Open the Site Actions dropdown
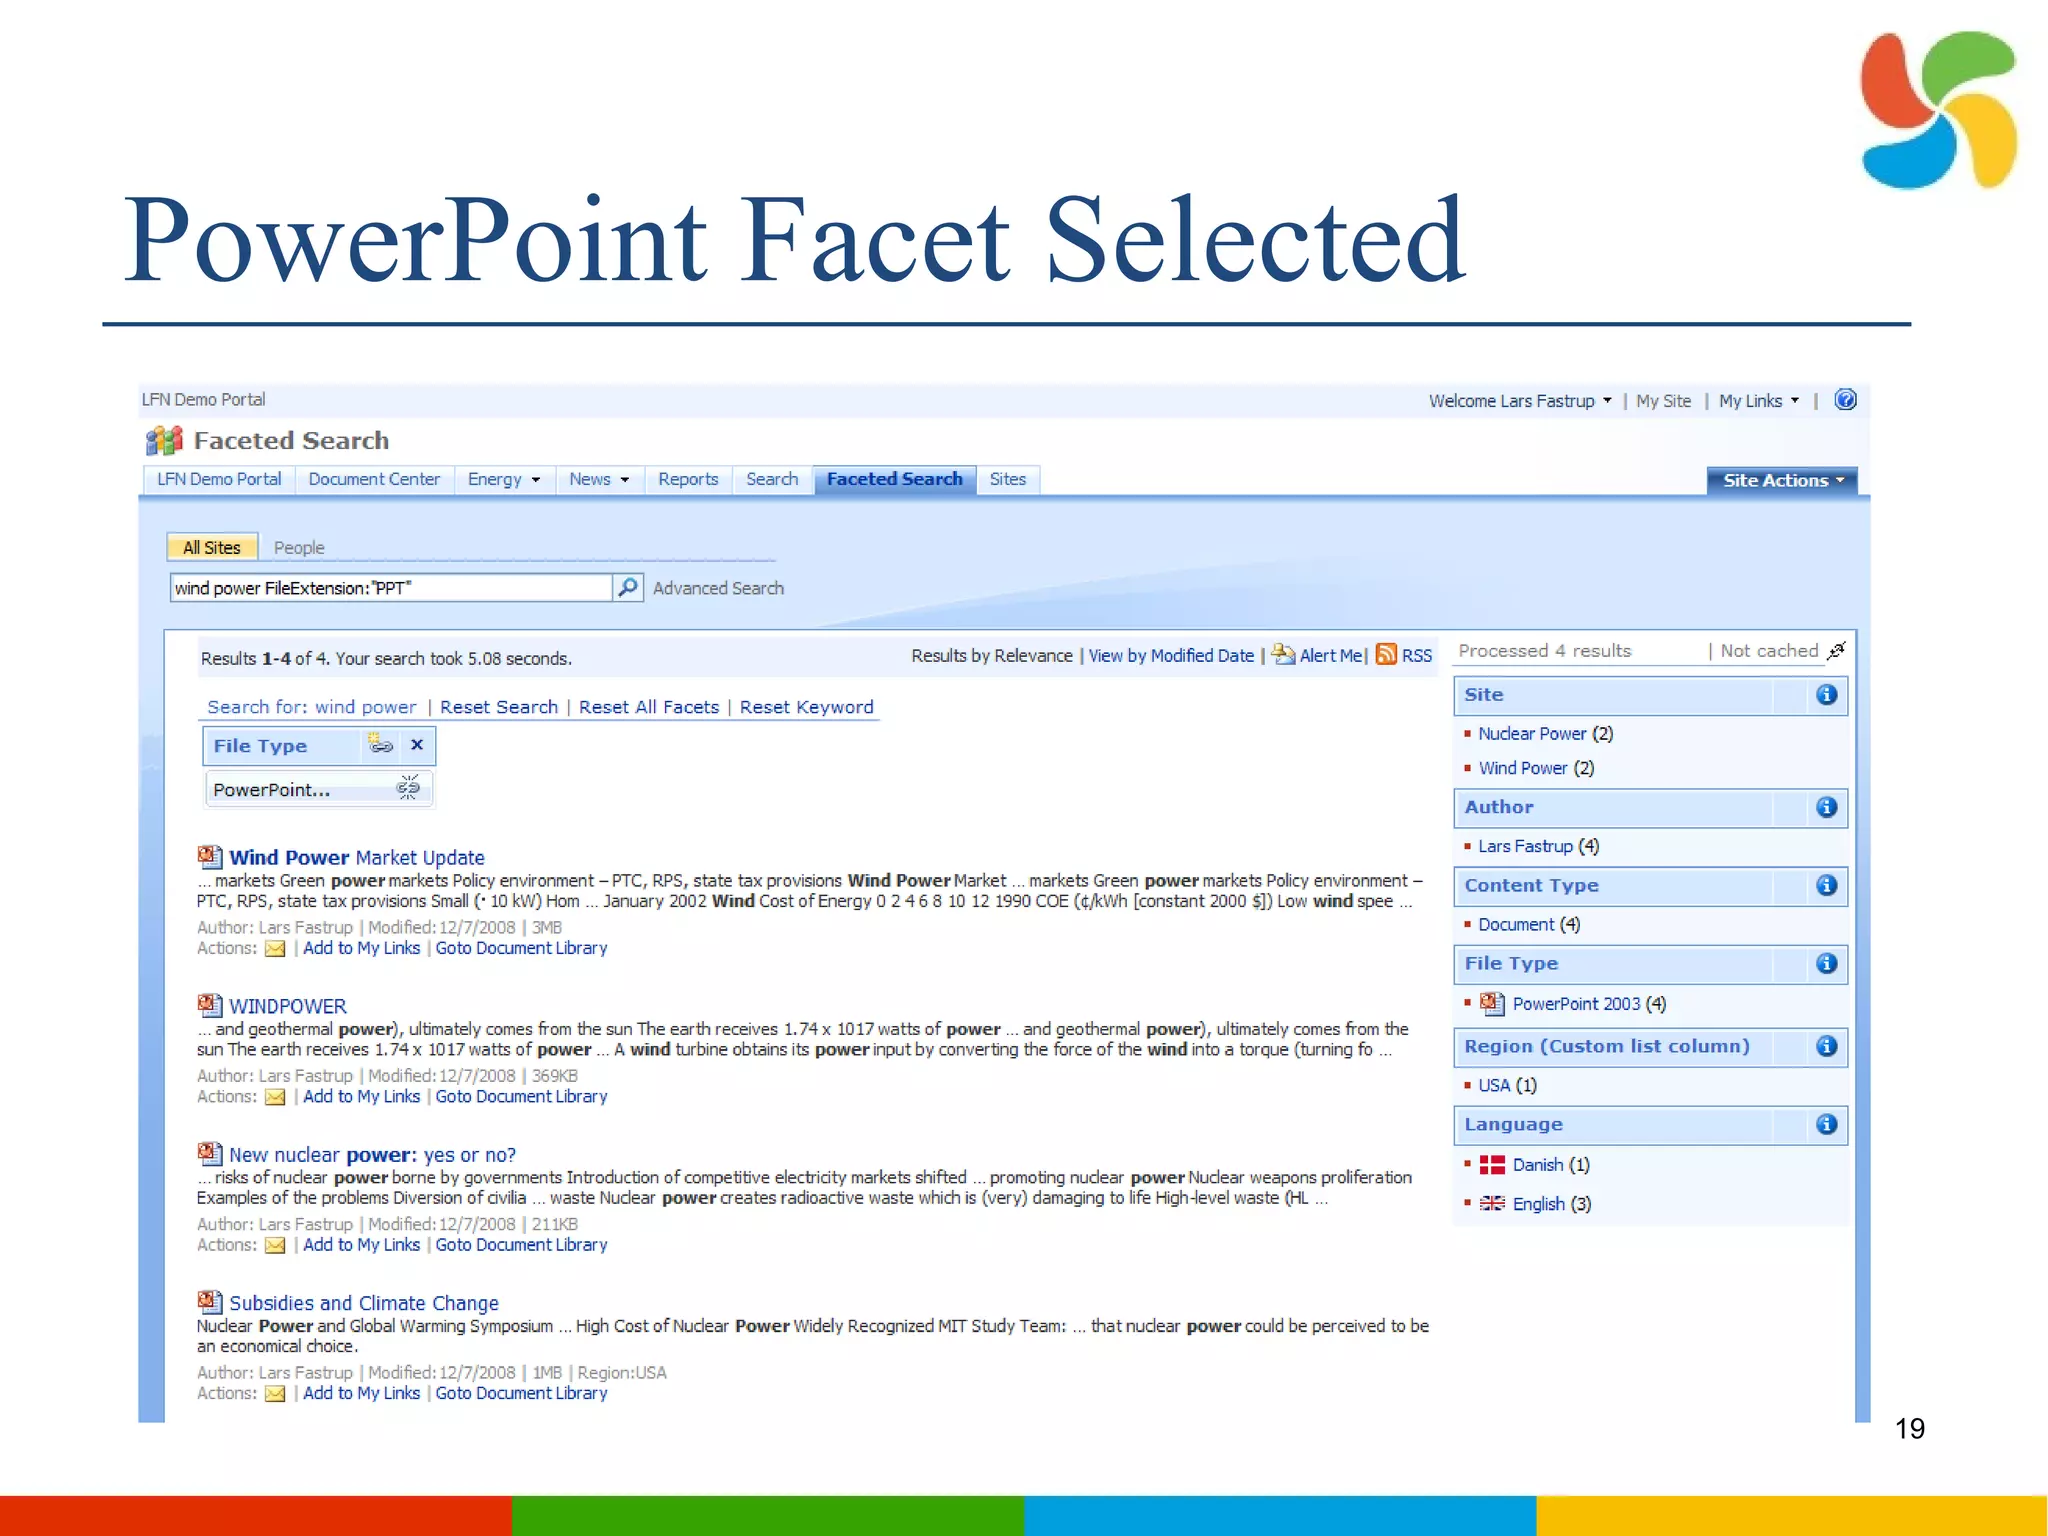The width and height of the screenshot is (2048, 1536). [x=1782, y=480]
